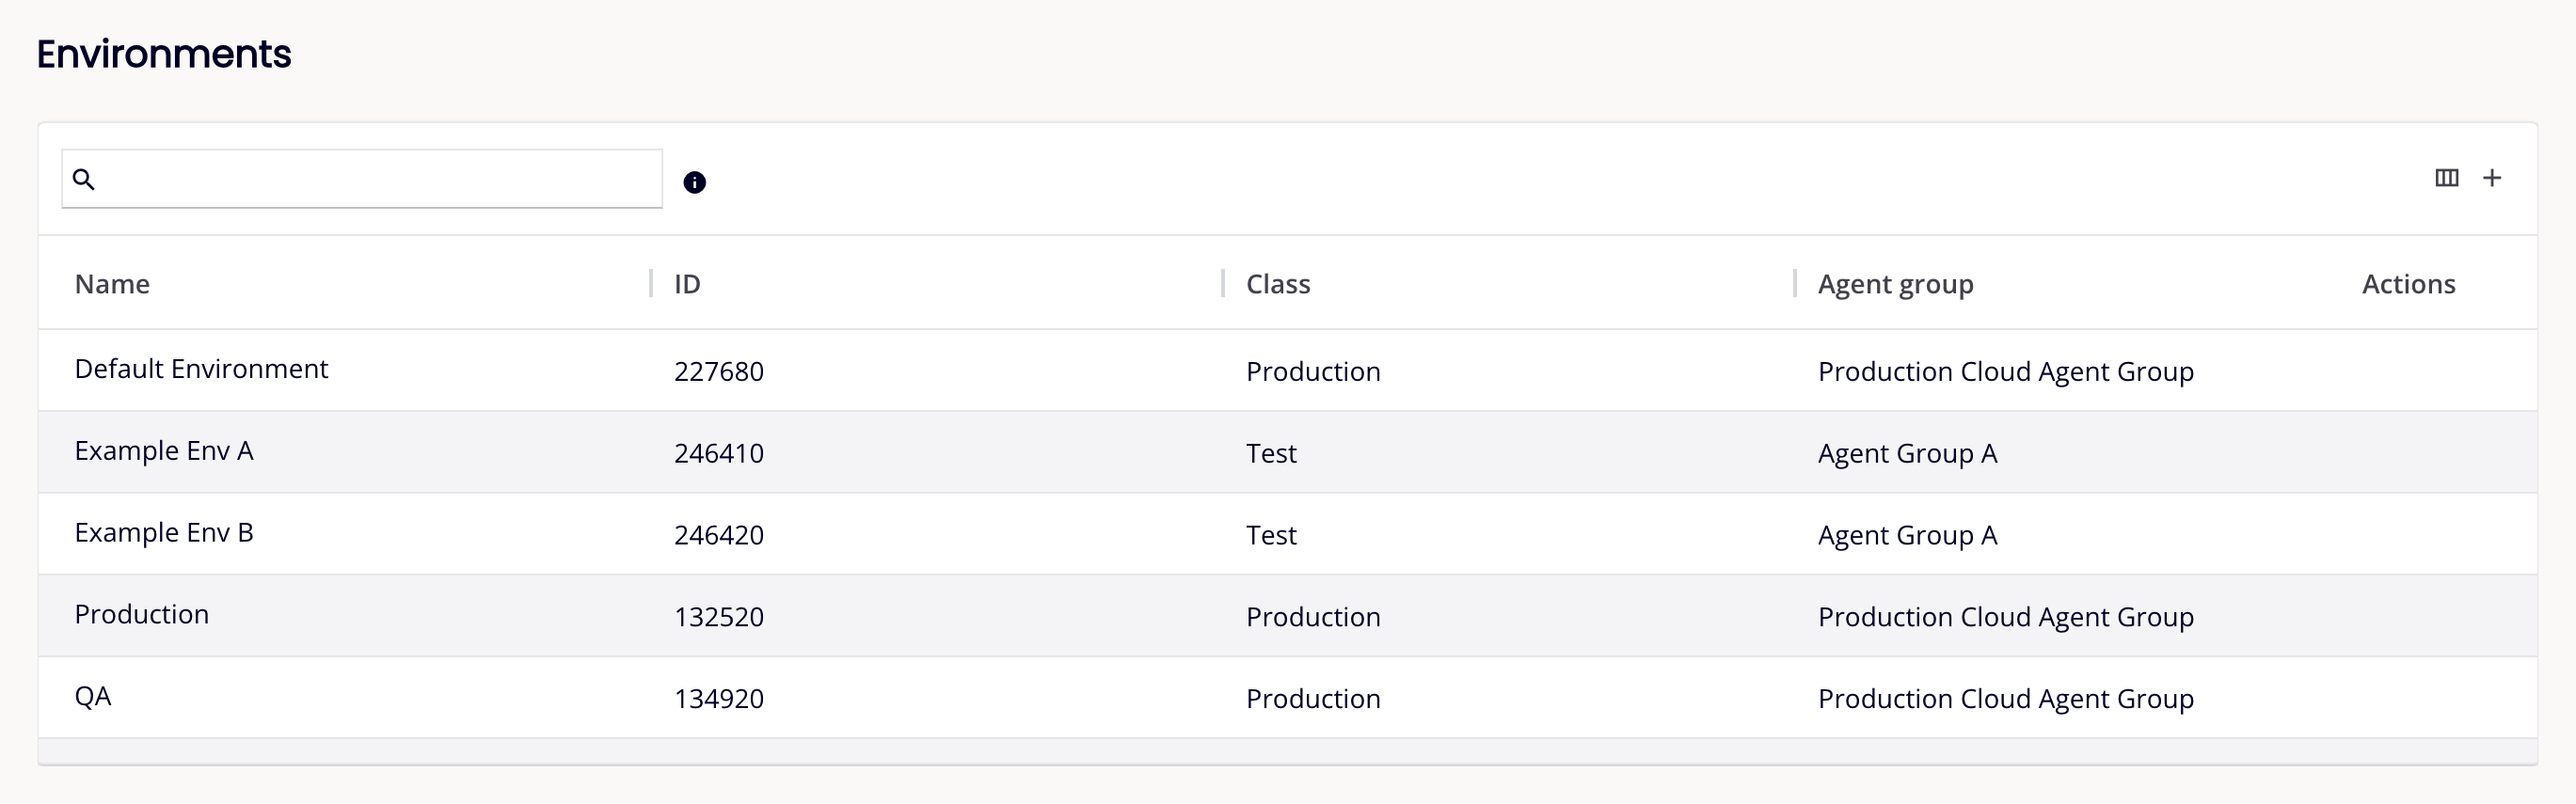Open the search info icon

click(x=694, y=182)
